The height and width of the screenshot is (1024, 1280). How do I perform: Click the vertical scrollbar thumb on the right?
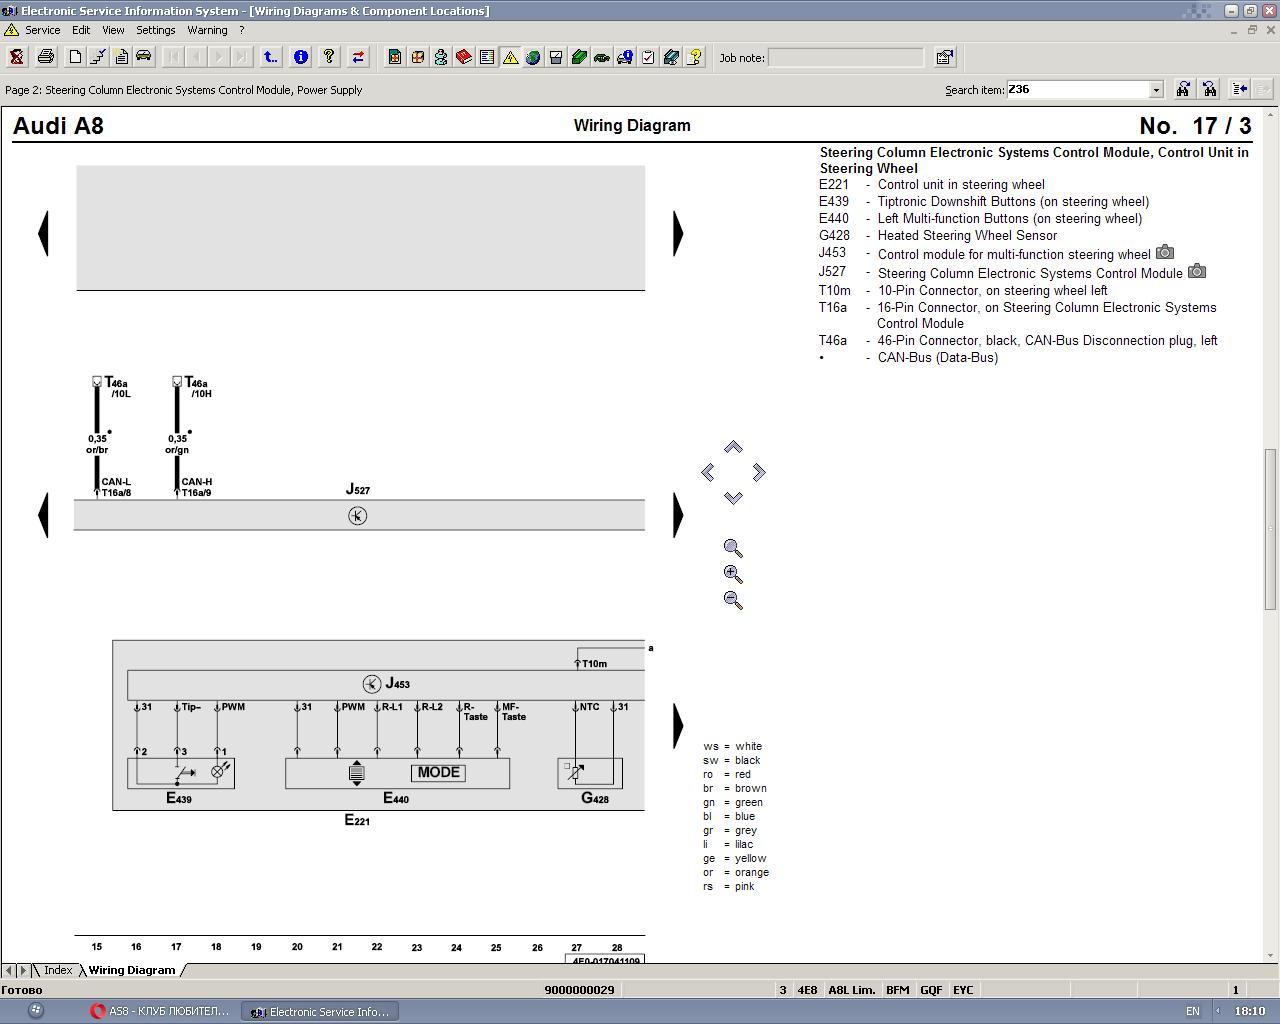point(1271,528)
